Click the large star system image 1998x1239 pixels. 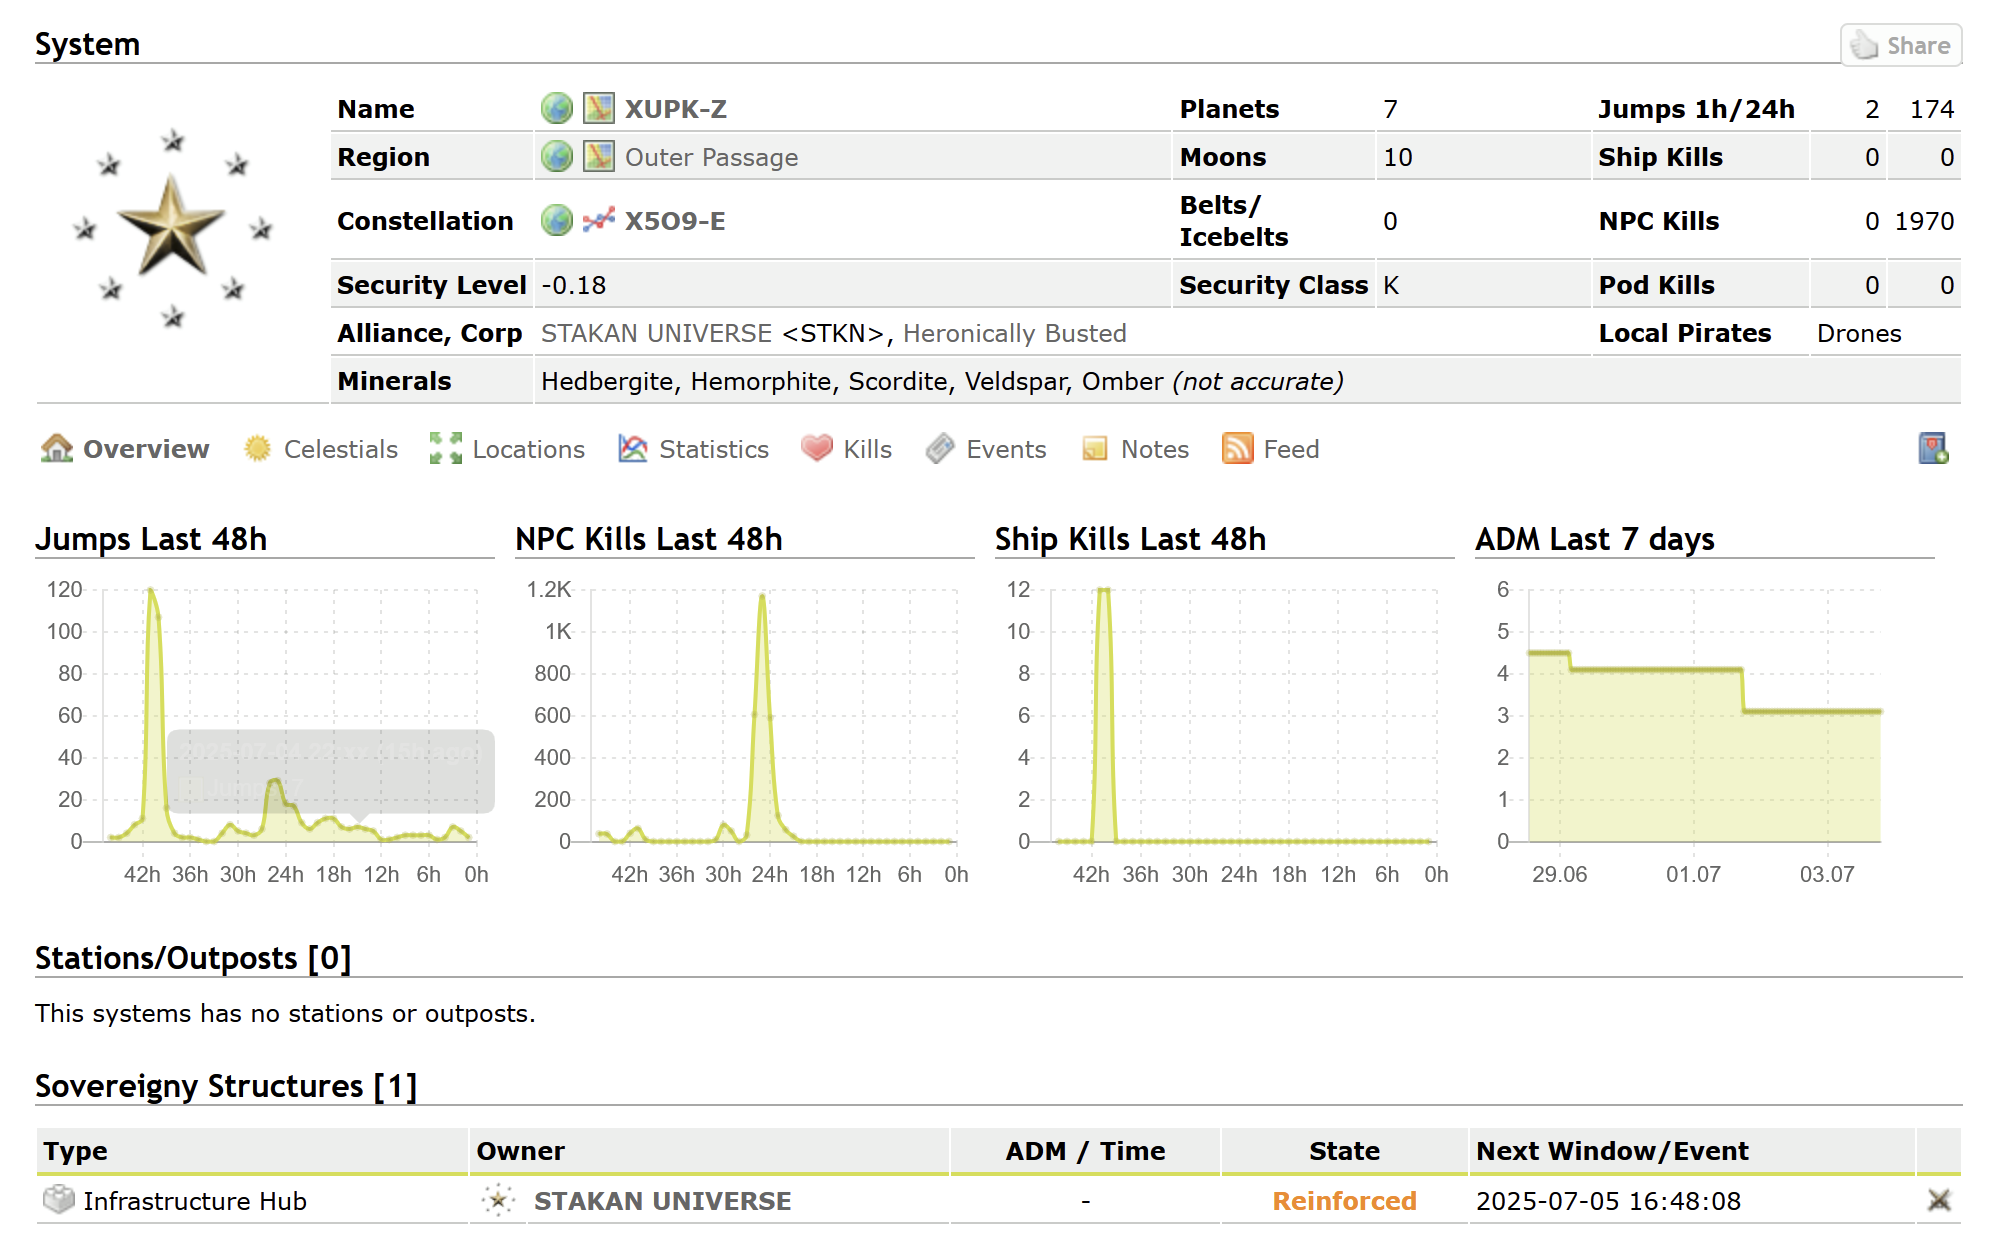click(x=172, y=228)
